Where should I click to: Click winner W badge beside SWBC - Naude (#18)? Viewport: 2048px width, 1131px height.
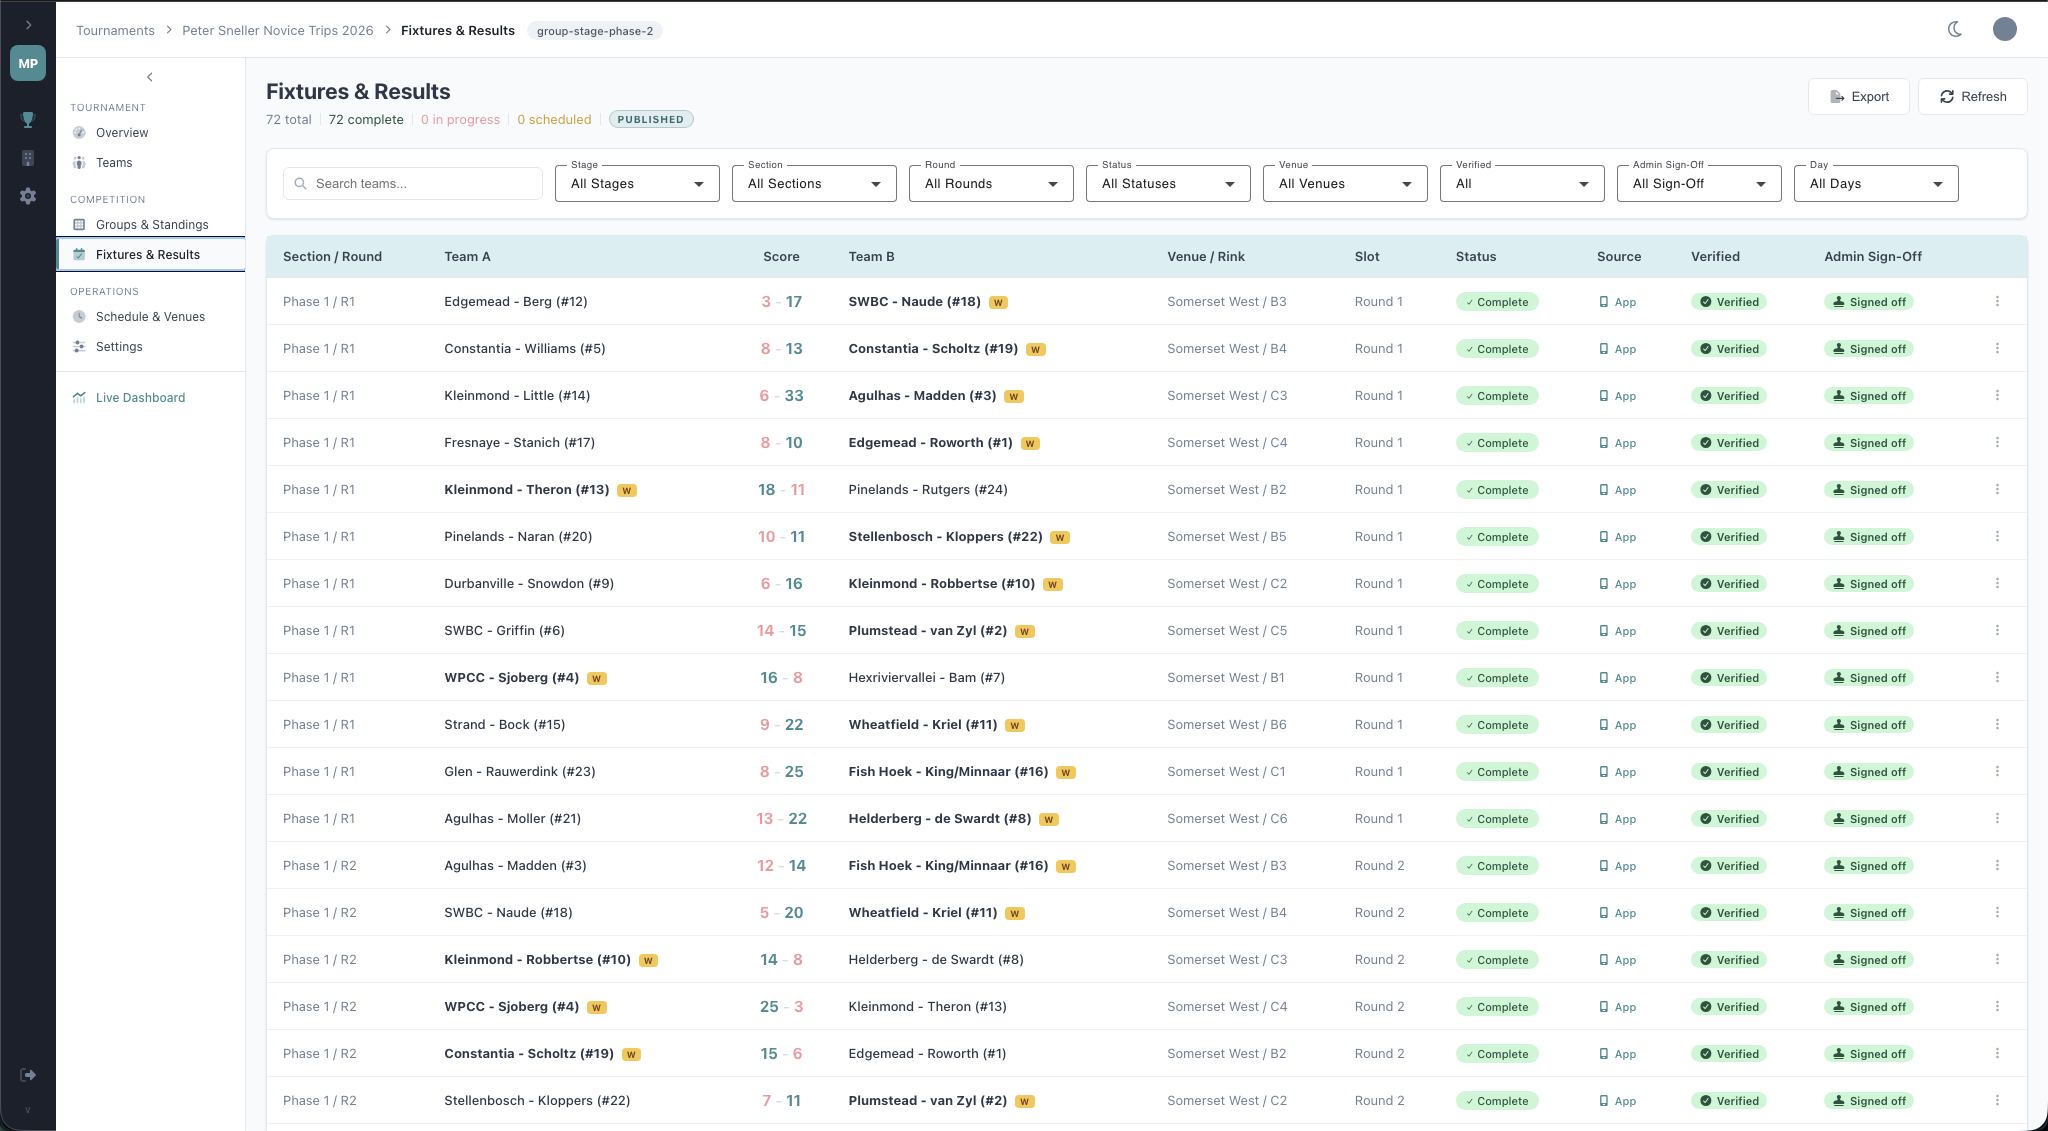(998, 303)
